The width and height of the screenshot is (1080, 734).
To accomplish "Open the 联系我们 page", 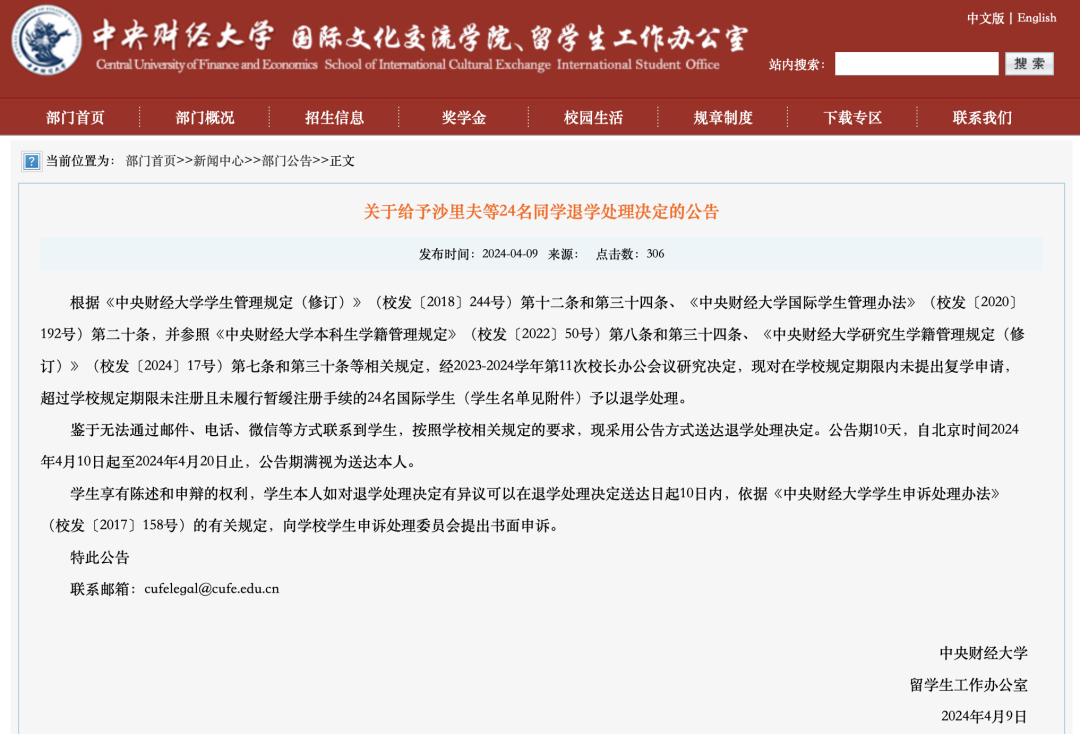I will 982,116.
